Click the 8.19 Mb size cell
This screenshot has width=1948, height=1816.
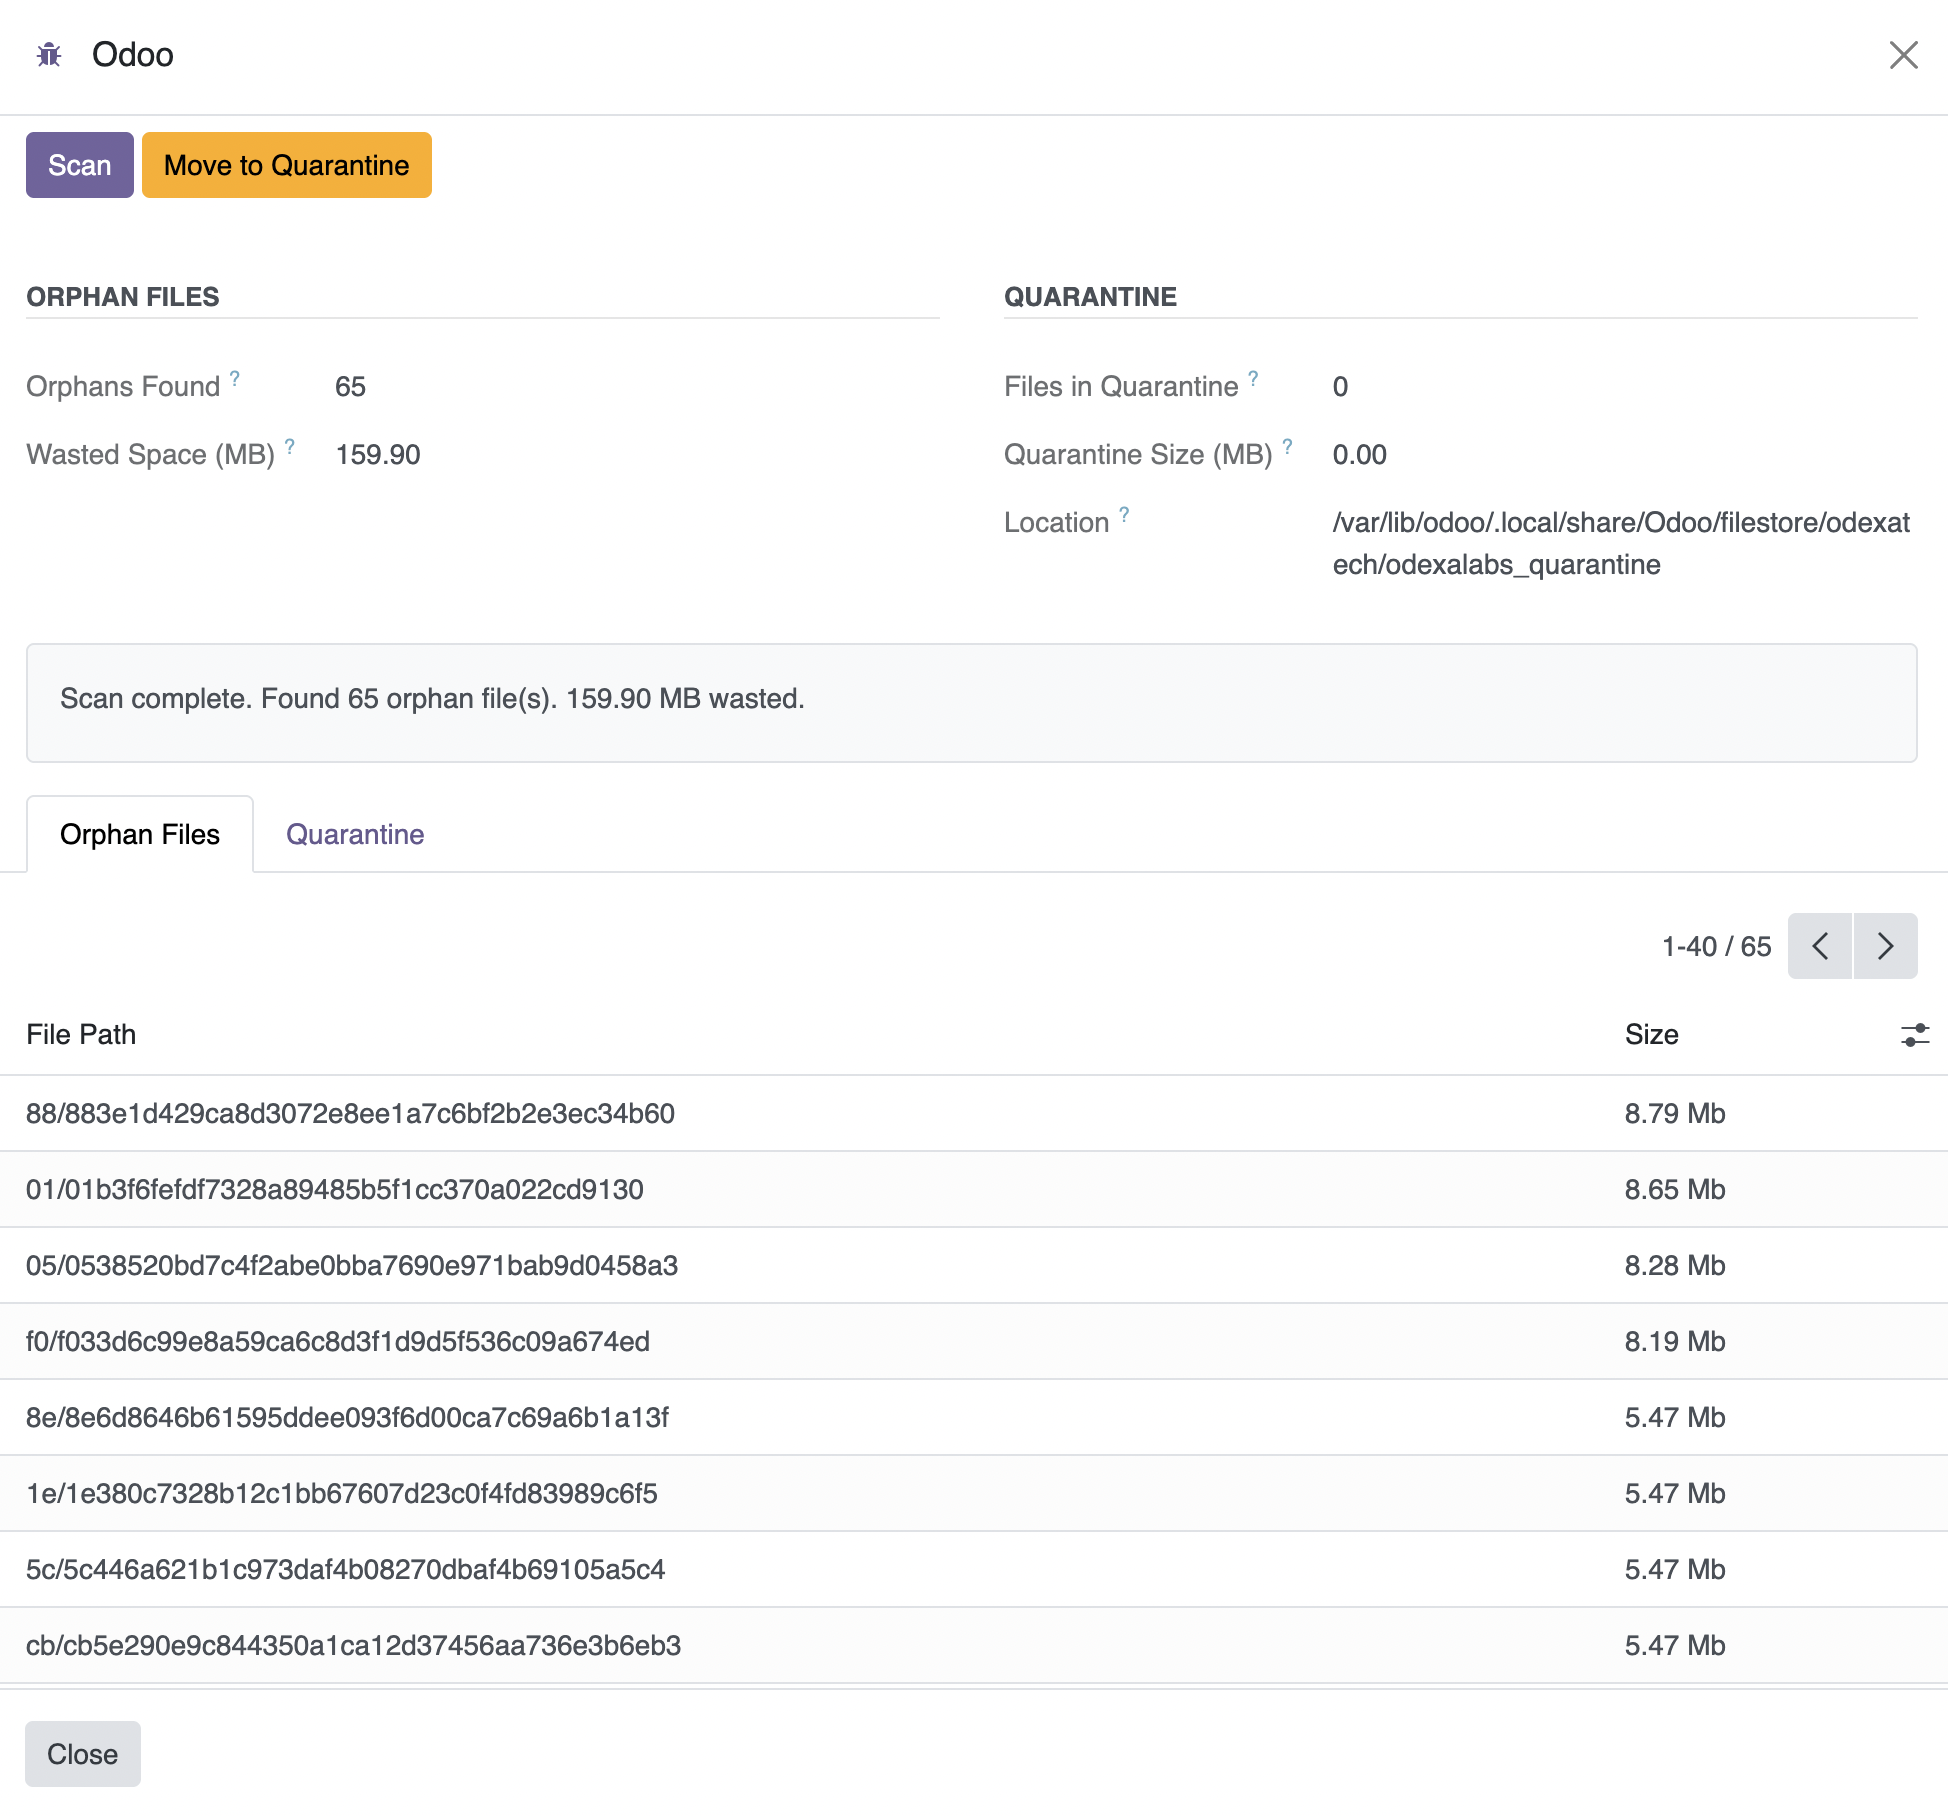point(1675,1342)
